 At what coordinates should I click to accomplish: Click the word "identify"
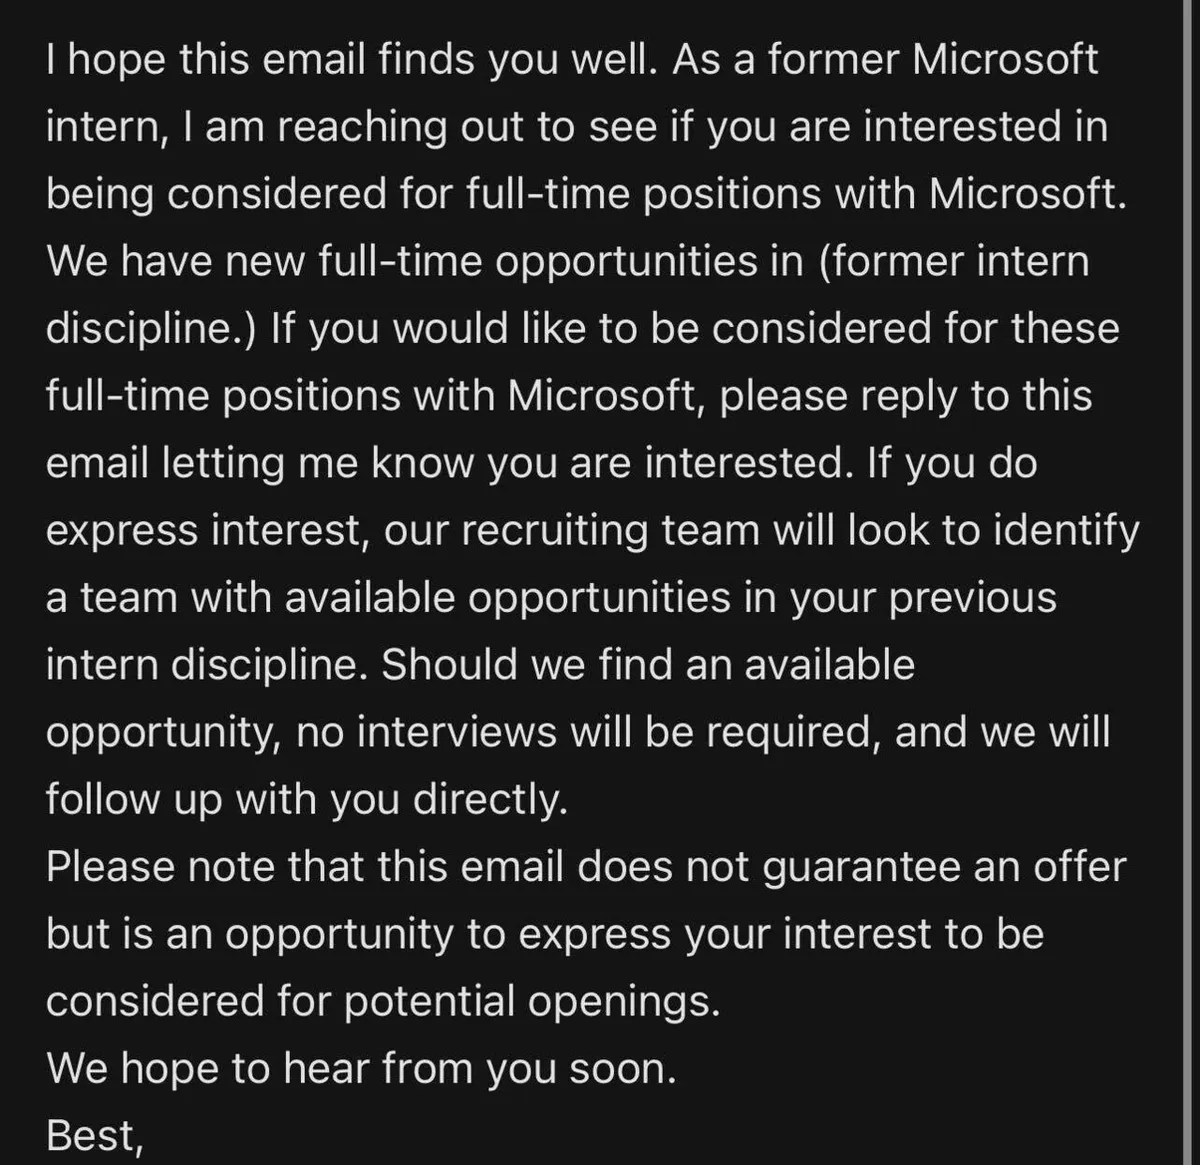(1066, 530)
